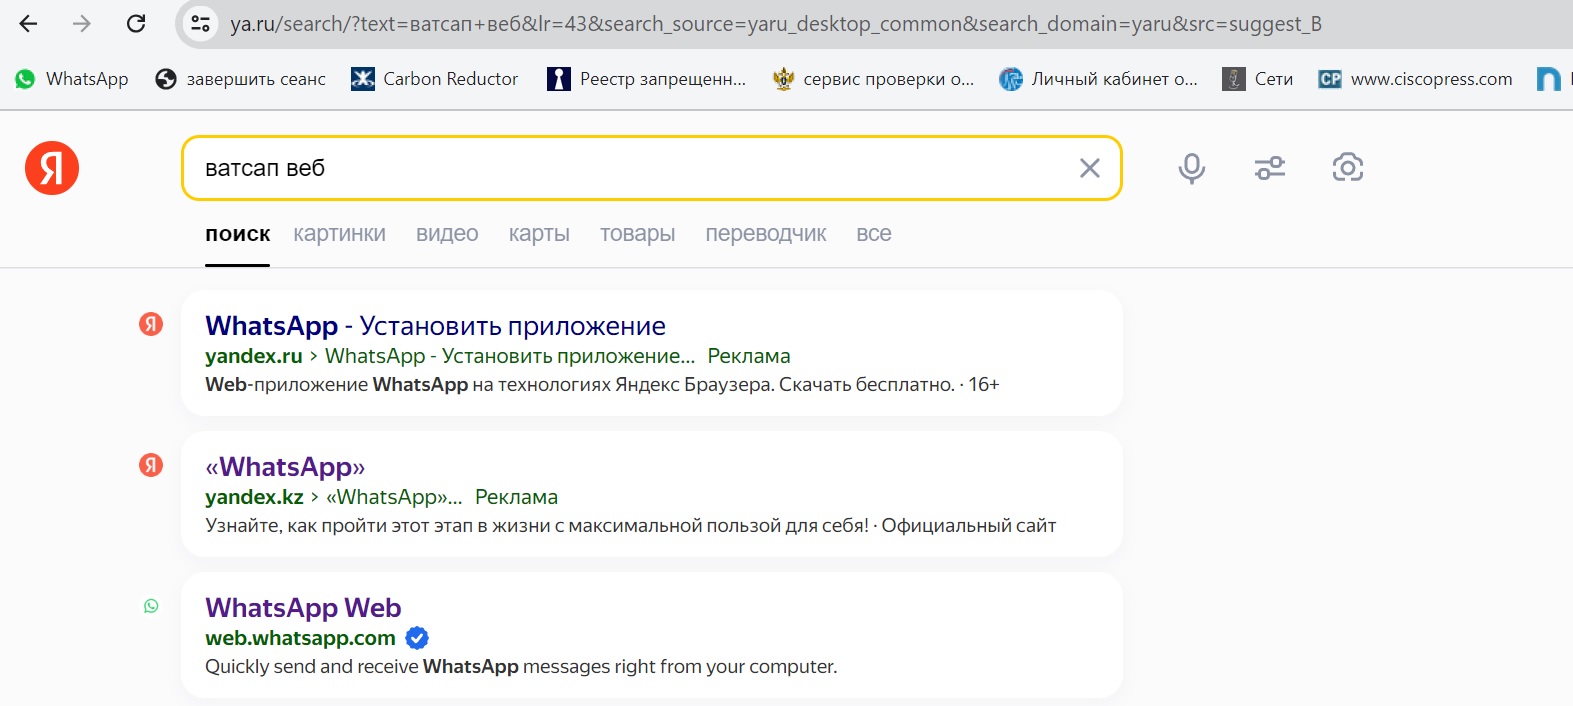Open the WhatsApp bookmark
1573x706 pixels.
[72, 79]
